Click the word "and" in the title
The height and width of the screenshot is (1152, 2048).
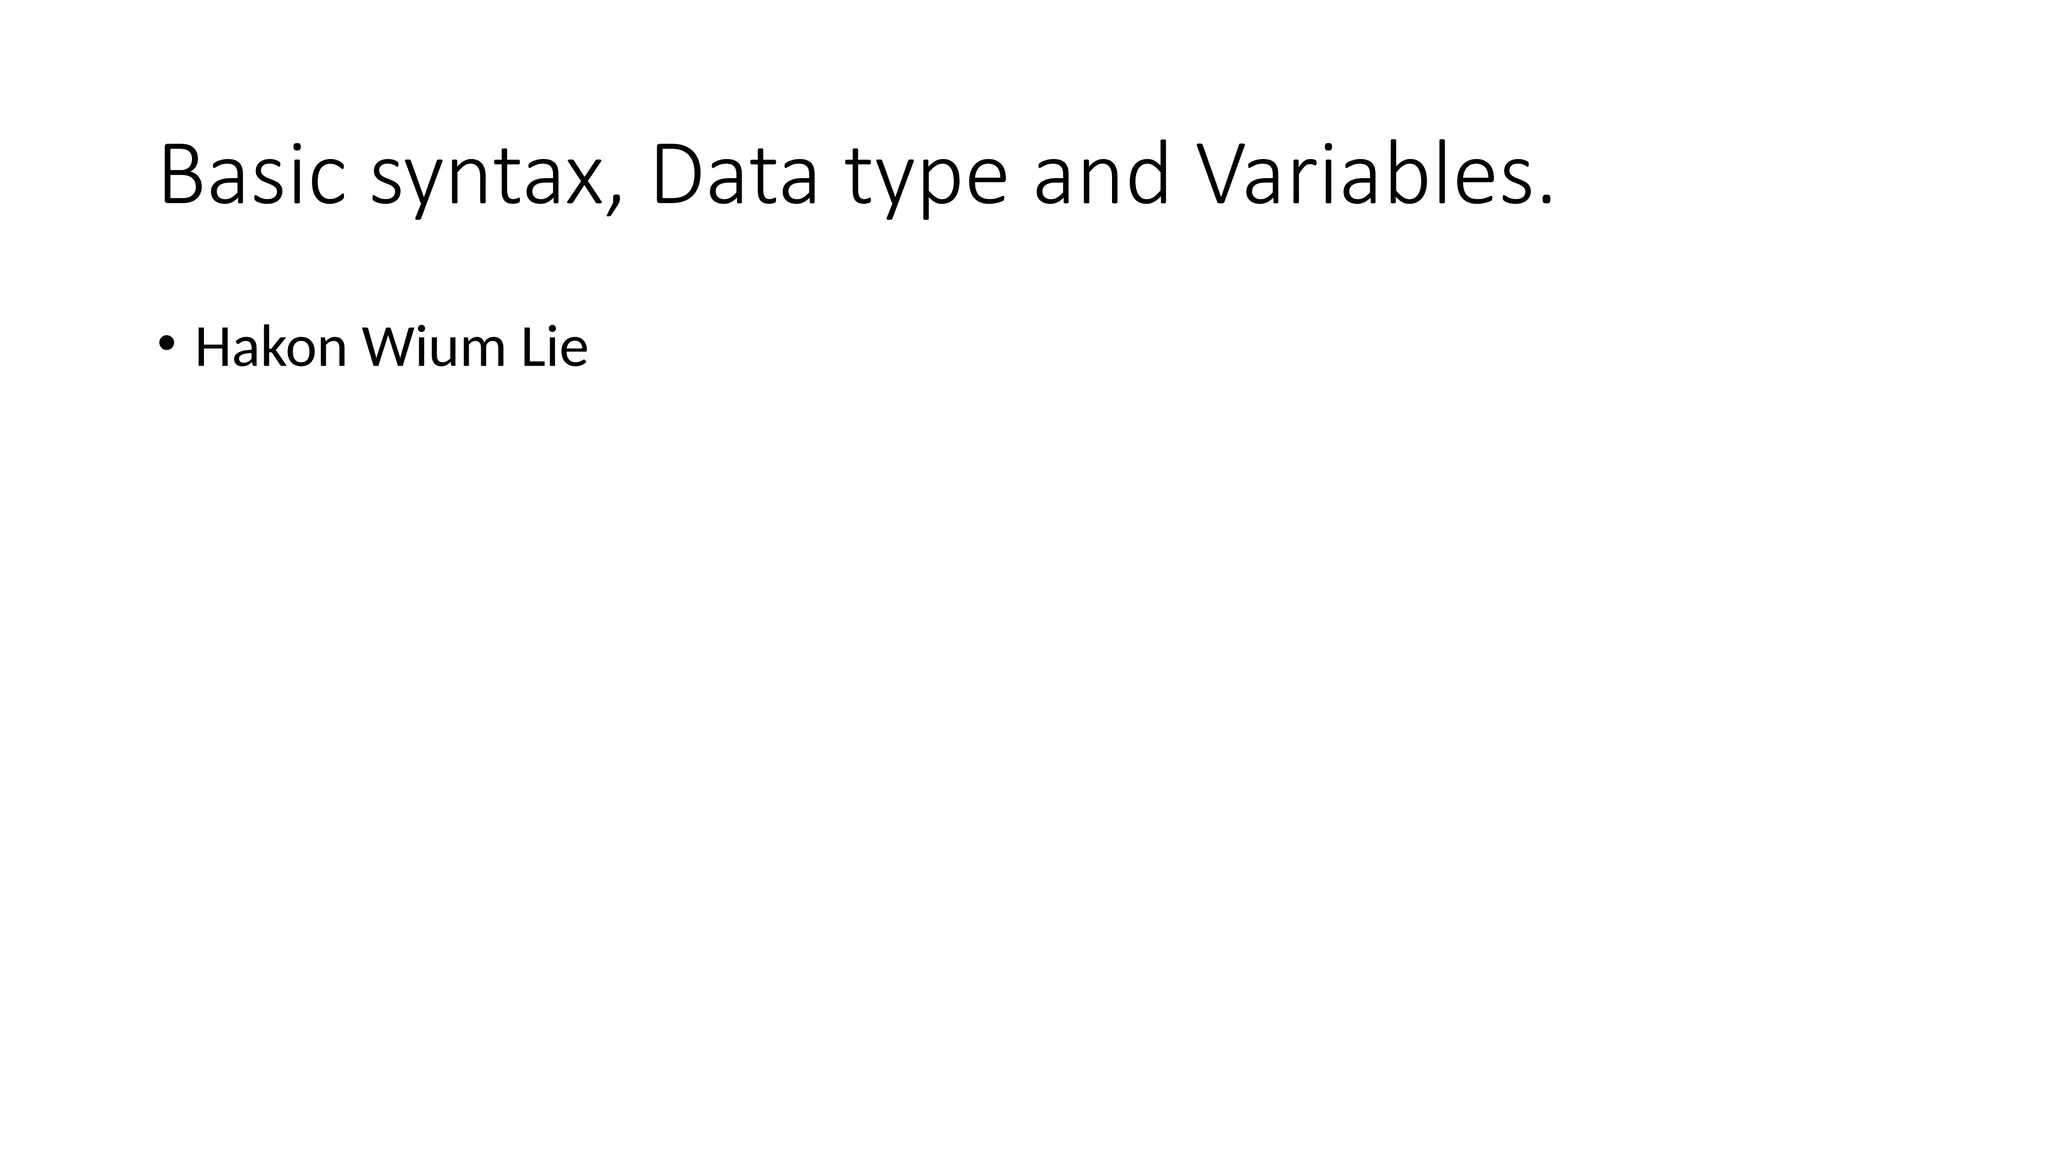coord(1101,176)
